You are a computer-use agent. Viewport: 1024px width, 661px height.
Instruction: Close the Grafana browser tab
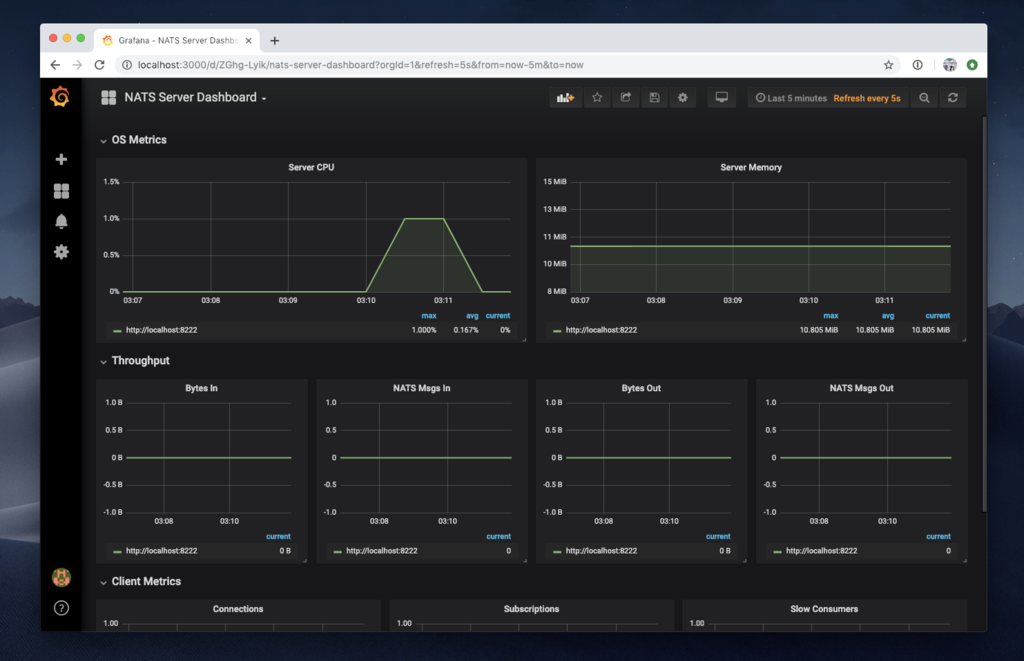point(248,40)
